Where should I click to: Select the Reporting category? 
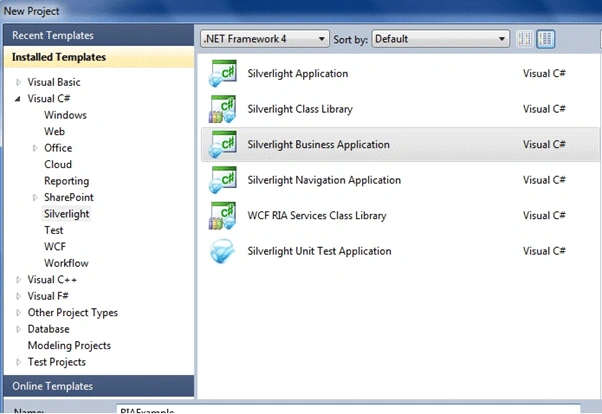[66, 181]
